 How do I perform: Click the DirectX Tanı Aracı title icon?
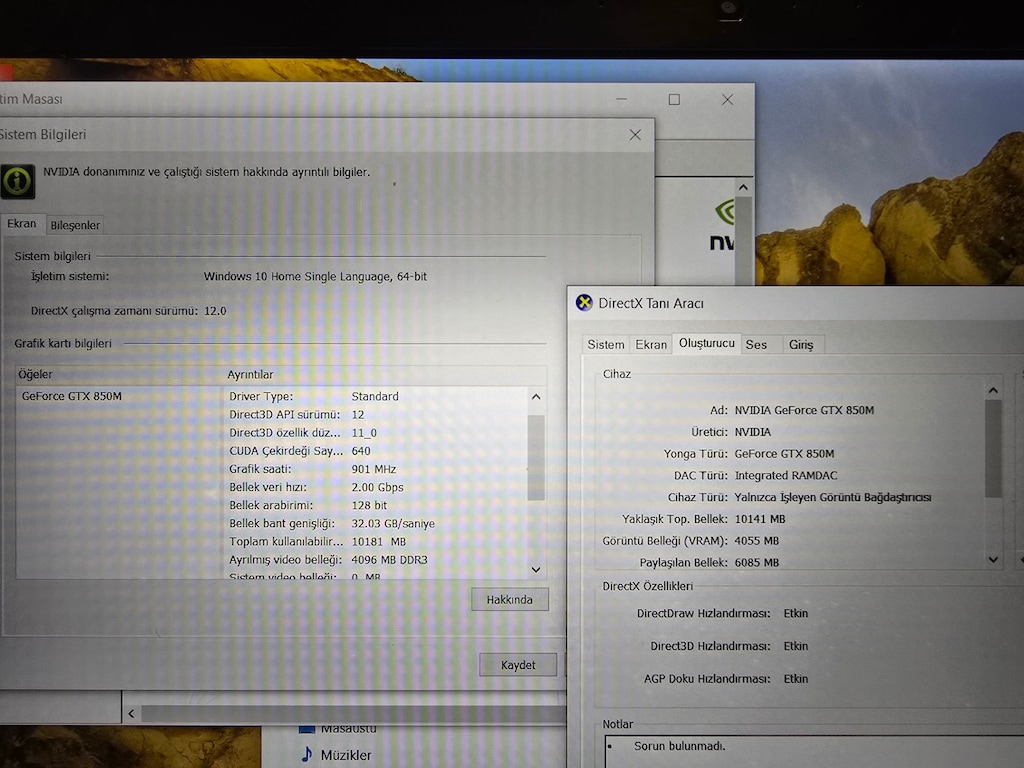pos(584,303)
